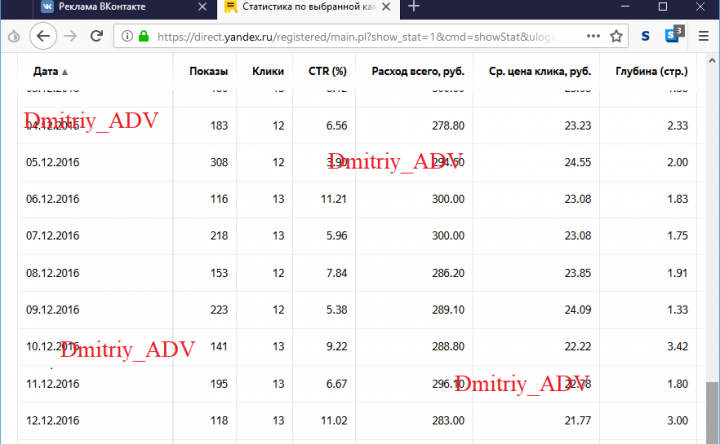Click CTR value 5.96
This screenshot has width=720, height=444.
click(337, 236)
